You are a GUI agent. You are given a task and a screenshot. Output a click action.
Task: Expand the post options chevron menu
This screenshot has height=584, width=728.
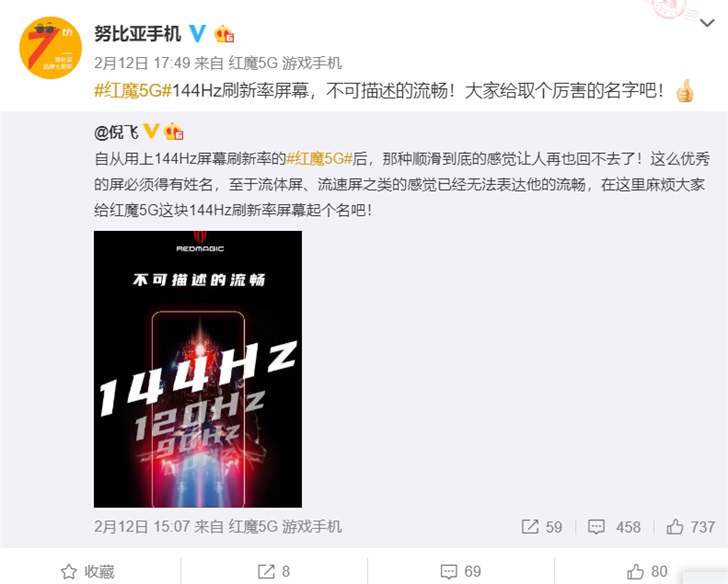point(707,23)
